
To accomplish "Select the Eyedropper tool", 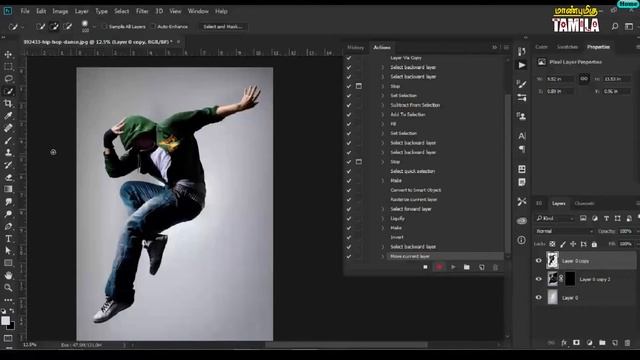I will pyautogui.click(x=8, y=116).
